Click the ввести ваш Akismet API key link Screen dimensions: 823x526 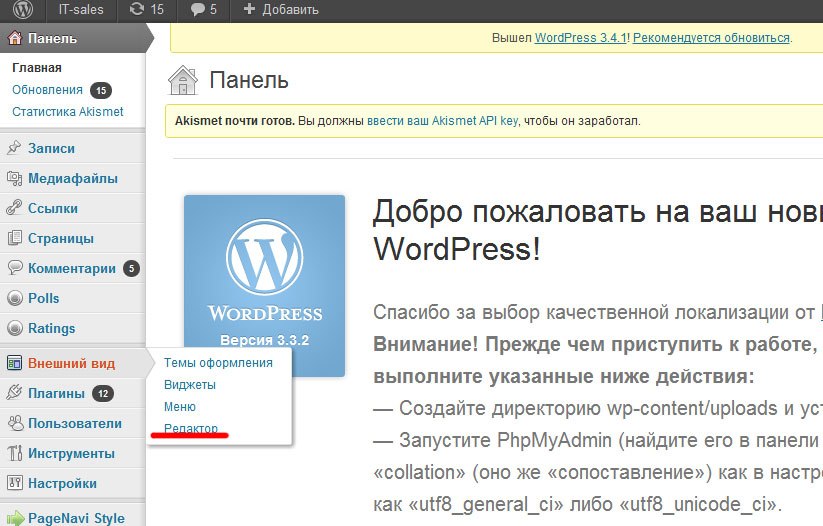click(x=442, y=121)
